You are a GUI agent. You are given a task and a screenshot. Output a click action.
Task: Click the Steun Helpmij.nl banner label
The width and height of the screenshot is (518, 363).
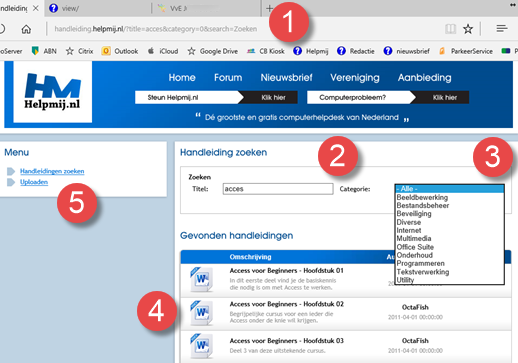(x=173, y=97)
